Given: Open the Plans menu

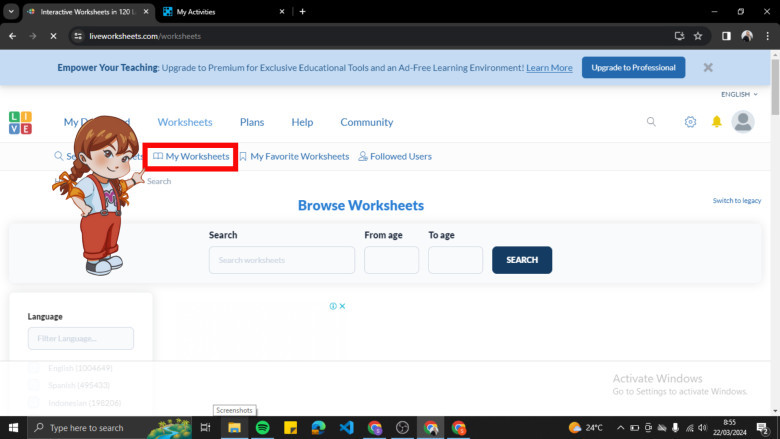Looking at the screenshot, I should [x=252, y=122].
